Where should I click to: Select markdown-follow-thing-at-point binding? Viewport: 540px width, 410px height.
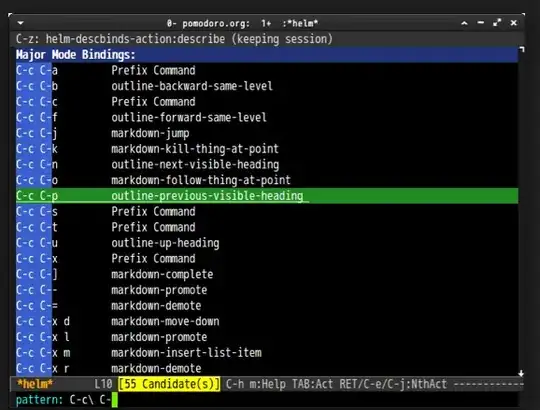tap(267, 180)
